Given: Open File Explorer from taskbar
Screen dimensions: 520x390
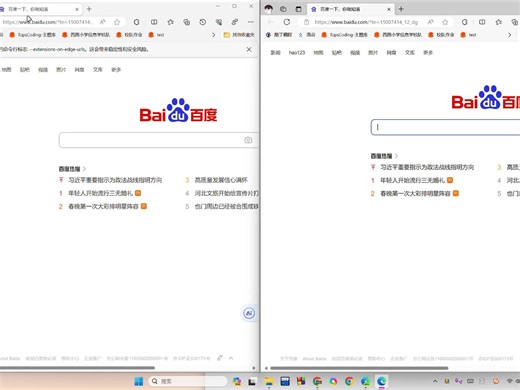Looking at the screenshot, I should tap(269, 381).
